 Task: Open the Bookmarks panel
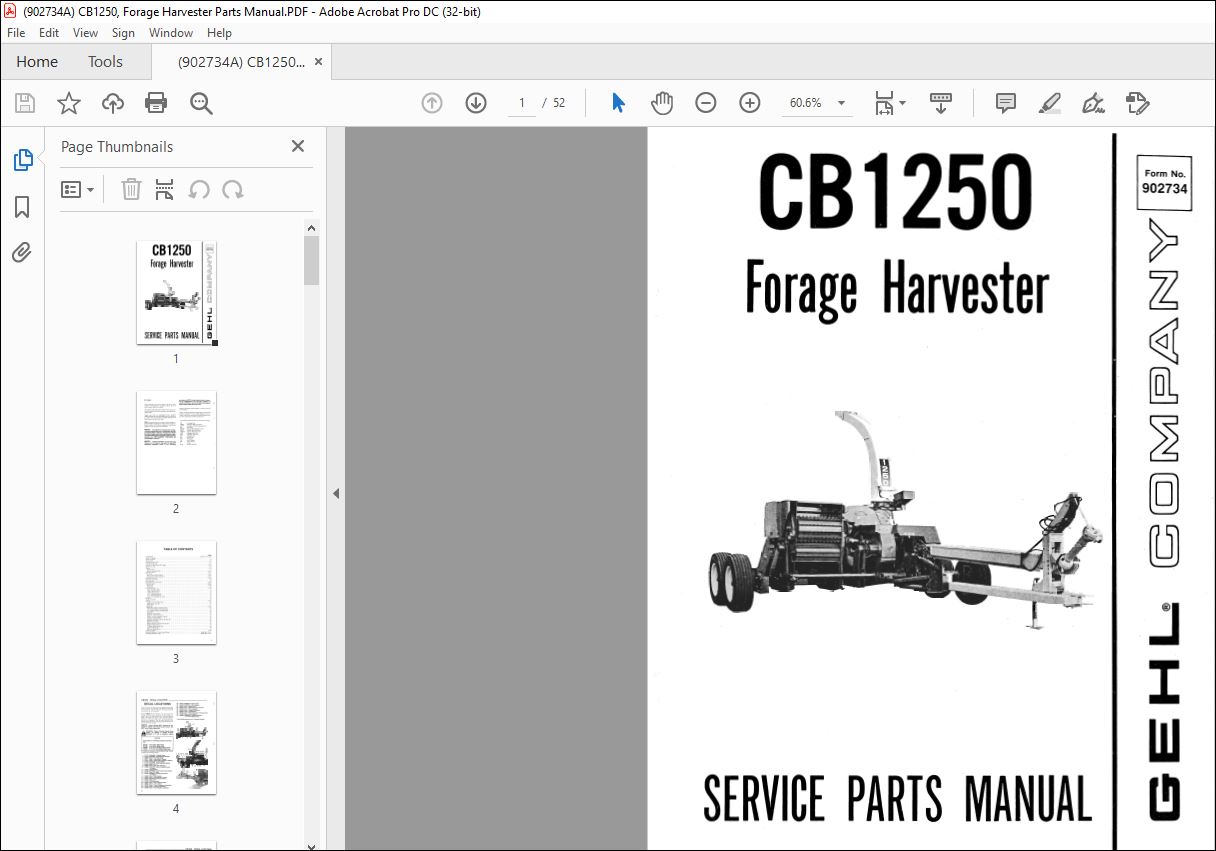point(22,207)
